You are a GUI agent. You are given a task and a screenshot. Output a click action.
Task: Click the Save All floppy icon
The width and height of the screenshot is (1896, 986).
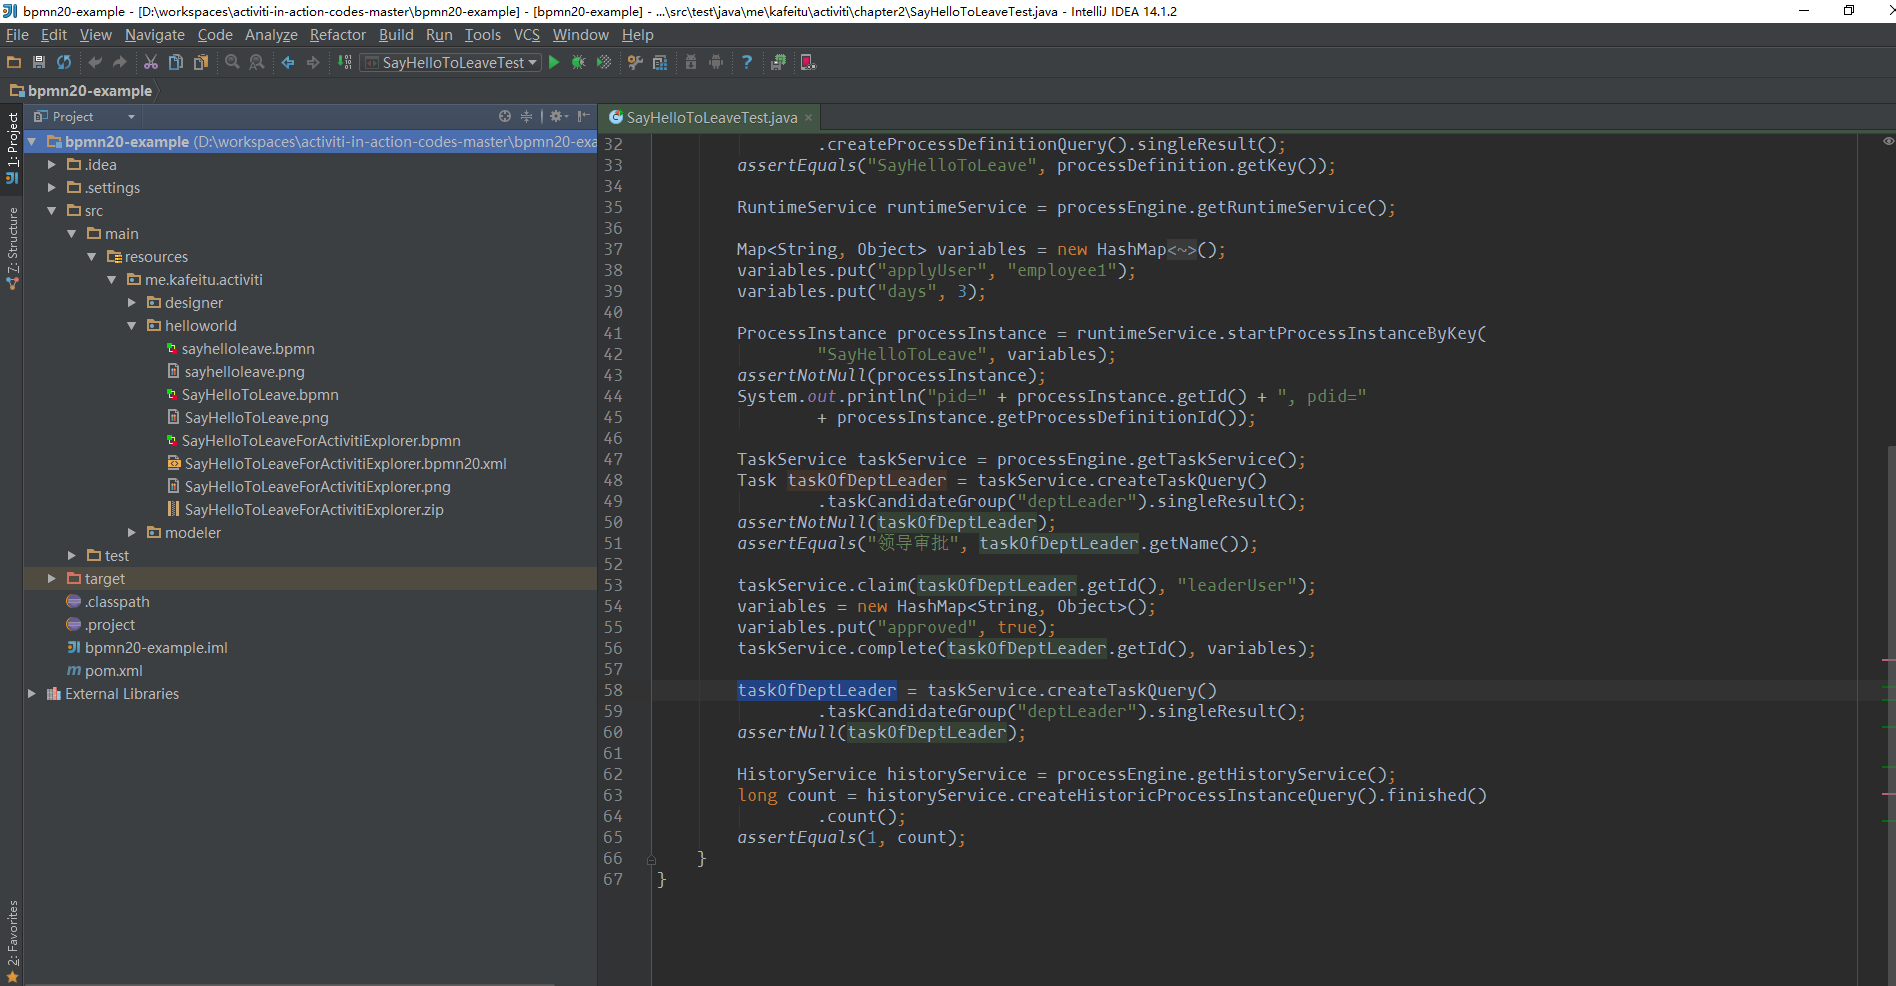pyautogui.click(x=39, y=62)
